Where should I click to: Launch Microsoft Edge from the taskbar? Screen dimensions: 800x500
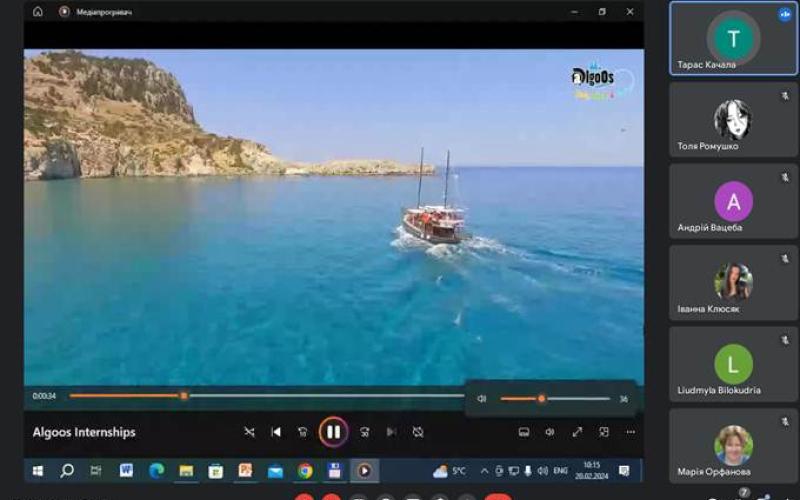(x=156, y=471)
